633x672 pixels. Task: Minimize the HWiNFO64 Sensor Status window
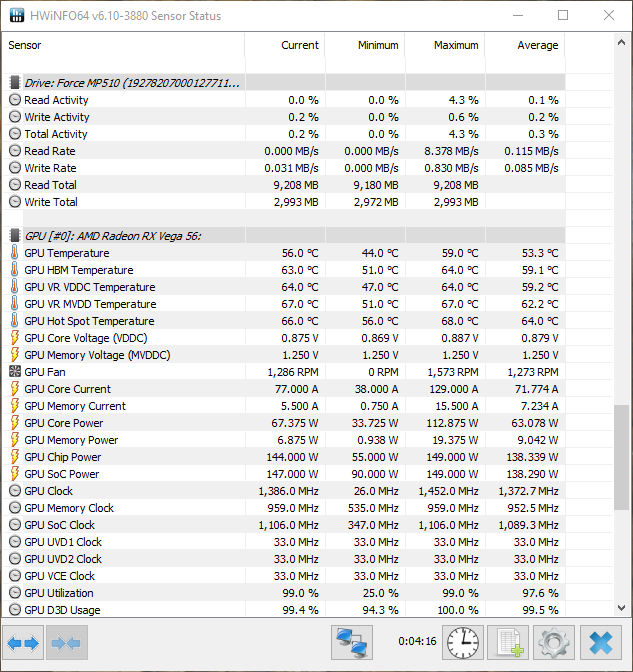click(x=518, y=15)
